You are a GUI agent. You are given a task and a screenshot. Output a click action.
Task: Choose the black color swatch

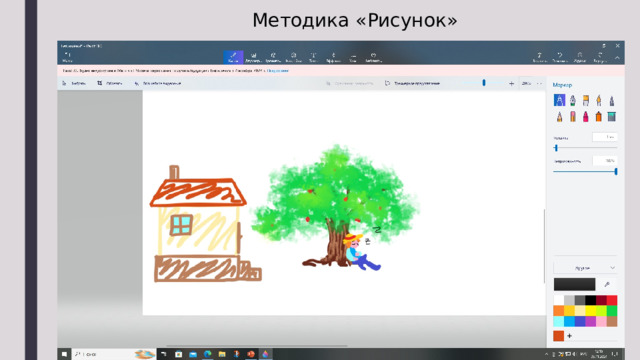coord(591,300)
